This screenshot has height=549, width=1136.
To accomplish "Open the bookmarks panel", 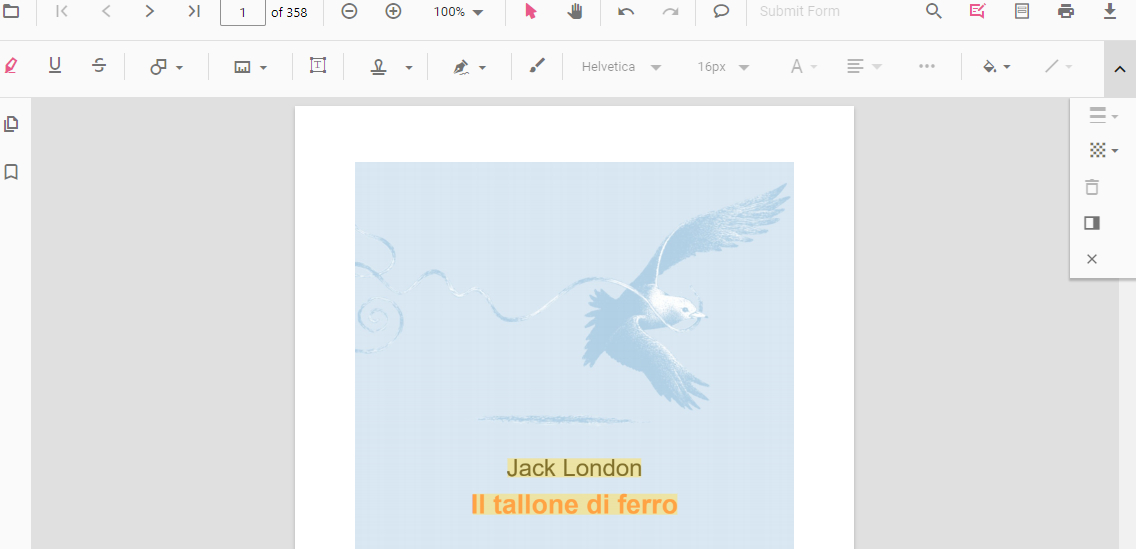I will tap(11, 172).
